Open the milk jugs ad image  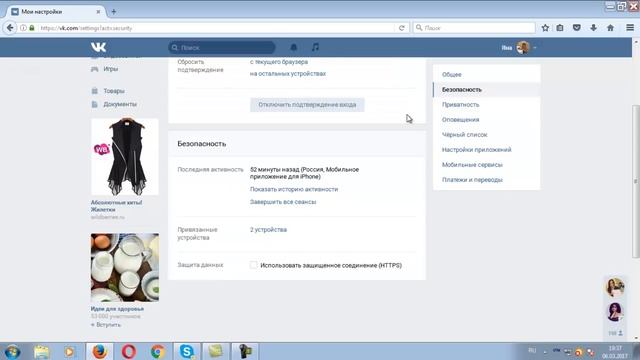(x=124, y=267)
